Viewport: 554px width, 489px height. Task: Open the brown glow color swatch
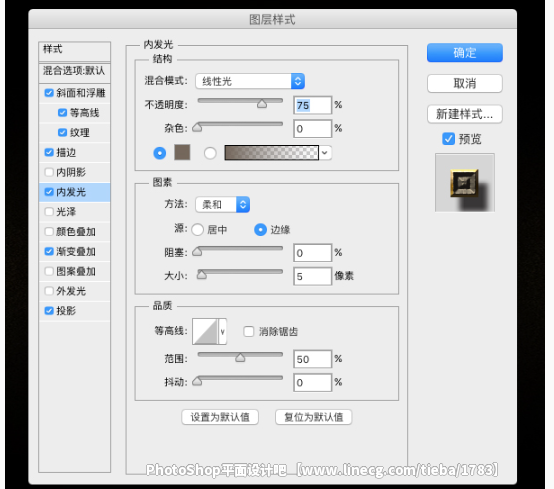click(x=182, y=152)
